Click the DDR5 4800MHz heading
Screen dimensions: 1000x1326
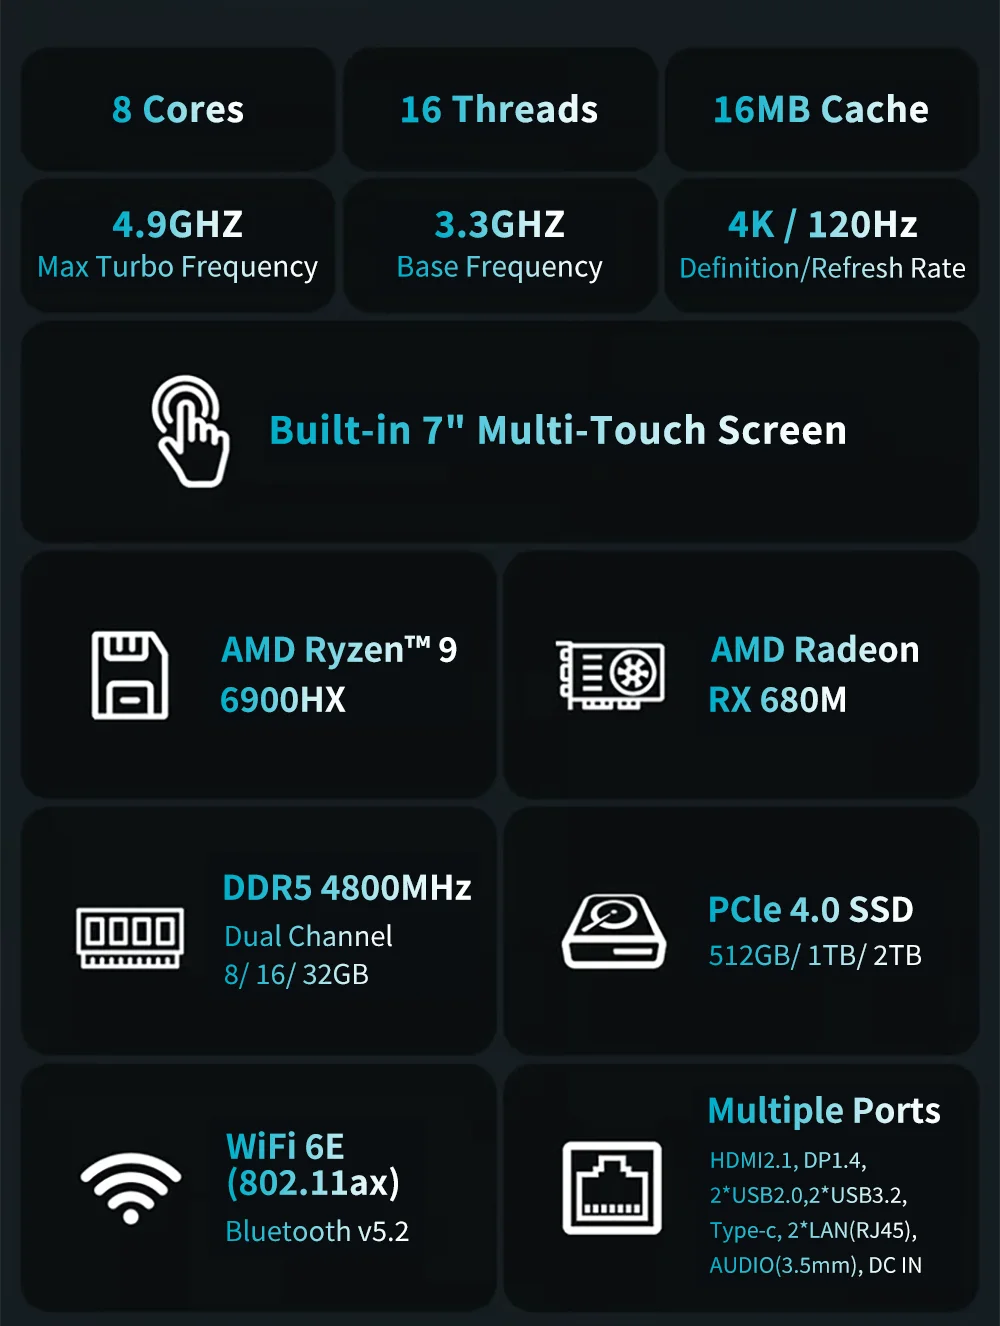point(347,888)
